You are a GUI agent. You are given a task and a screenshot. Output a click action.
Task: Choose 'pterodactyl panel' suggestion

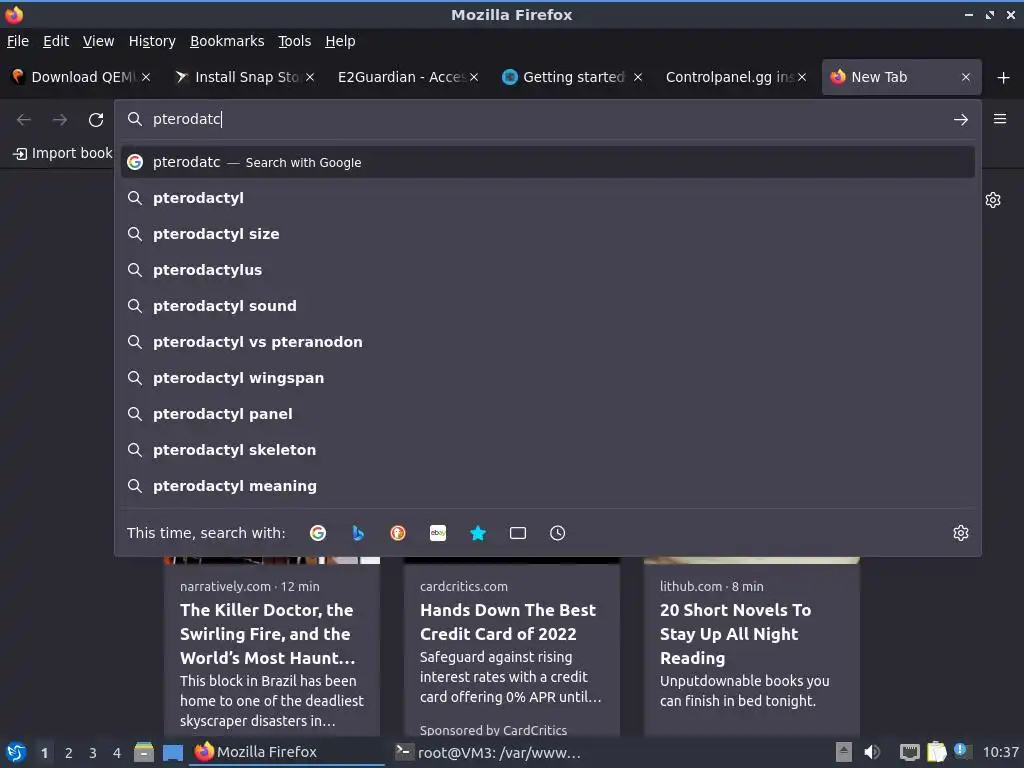tap(548, 413)
